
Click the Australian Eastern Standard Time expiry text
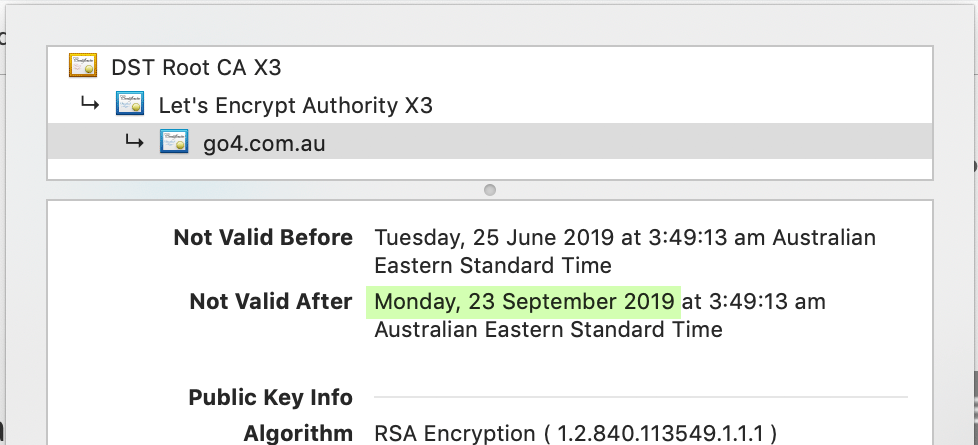548,329
